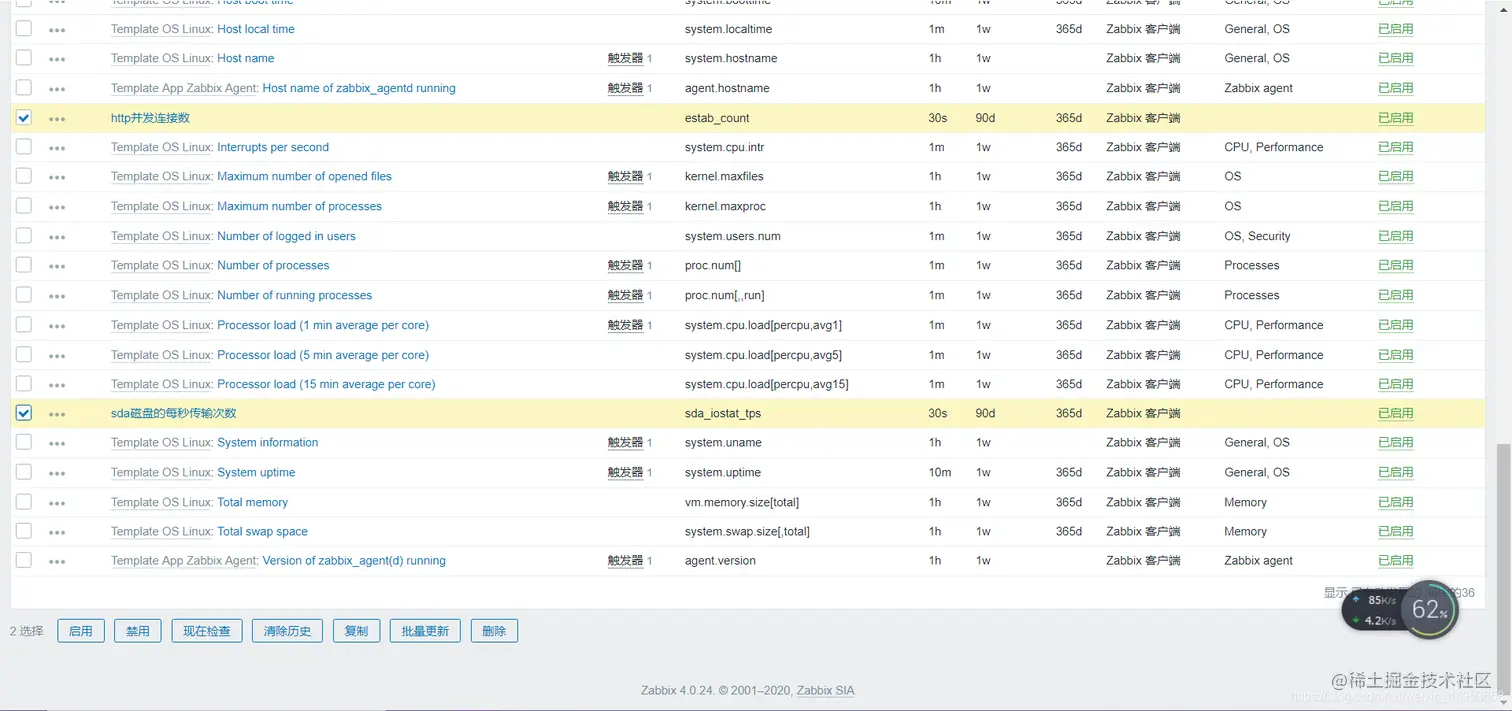Click the 批量更新 button
This screenshot has width=1512, height=711.
pos(425,631)
